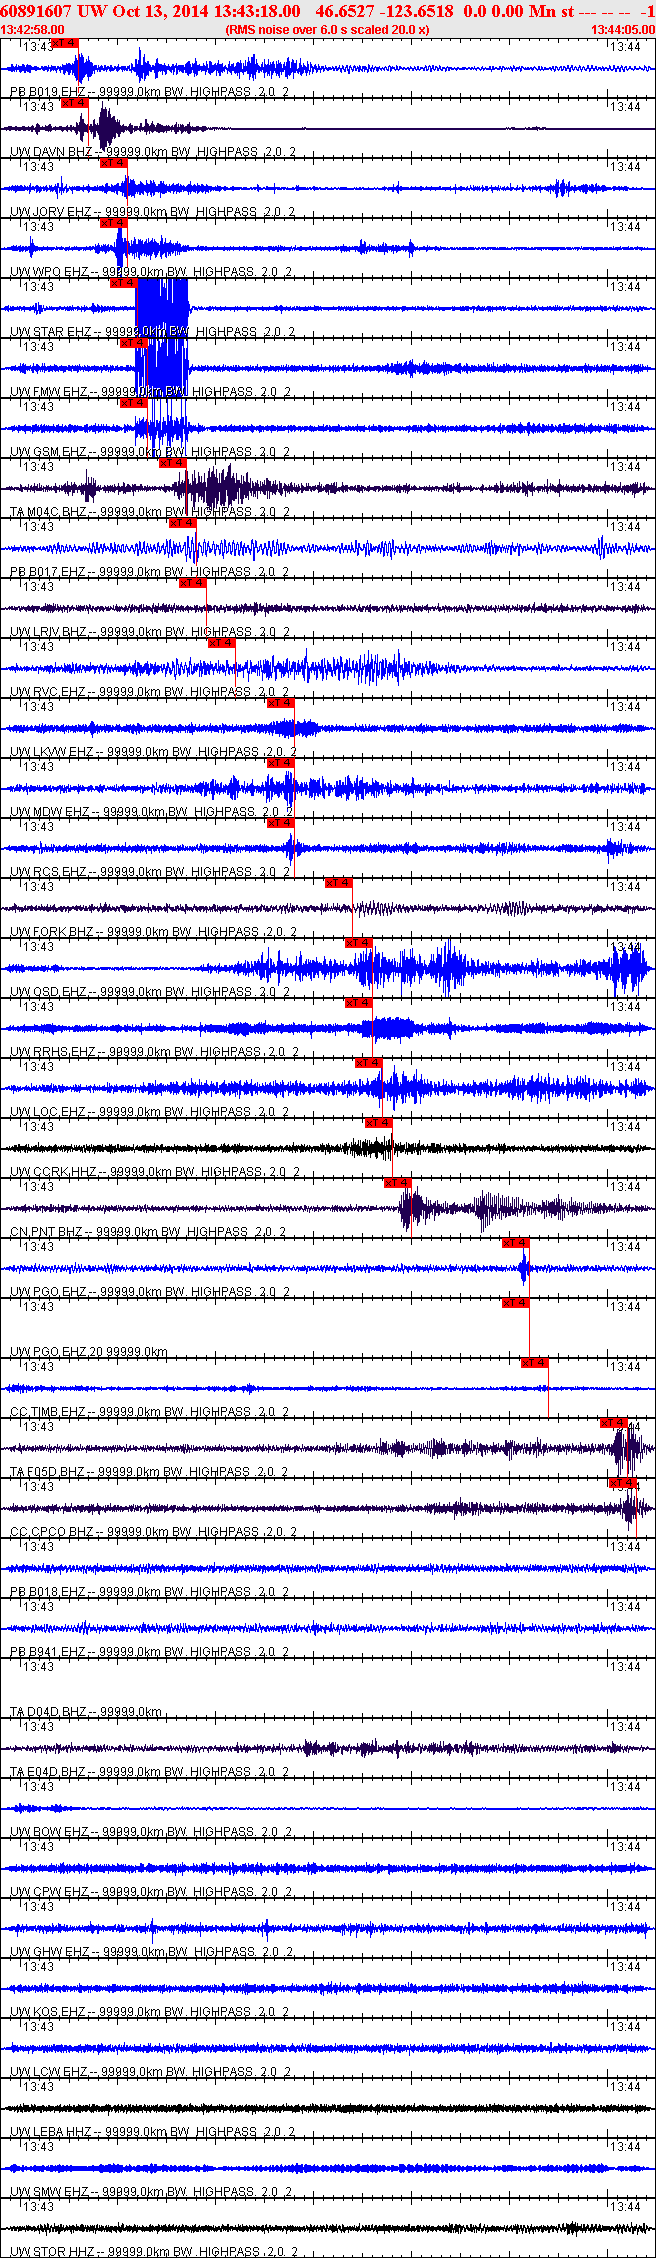Click the pick marker on F05D trace
Image resolution: width=656 pixels, height=2258 pixels.
point(614,1423)
